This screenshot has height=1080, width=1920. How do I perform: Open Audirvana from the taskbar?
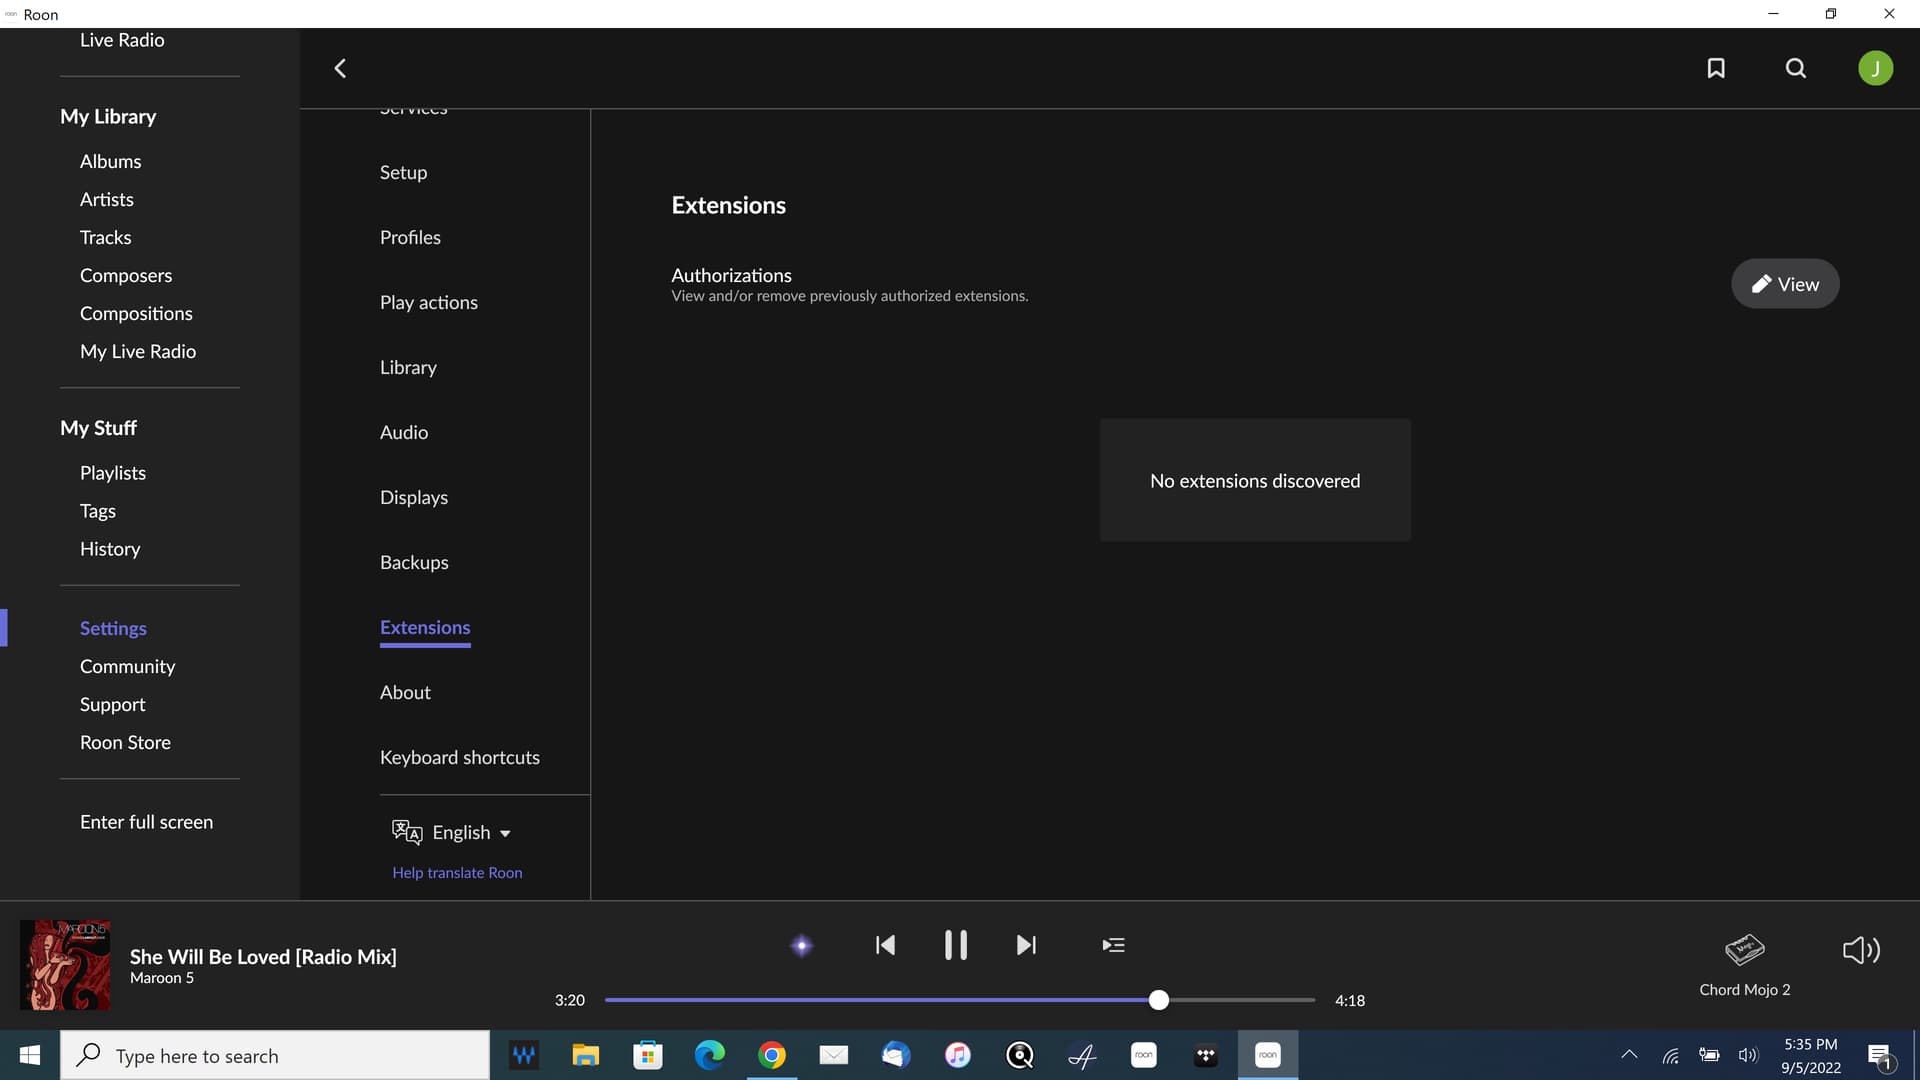pos(1082,1055)
